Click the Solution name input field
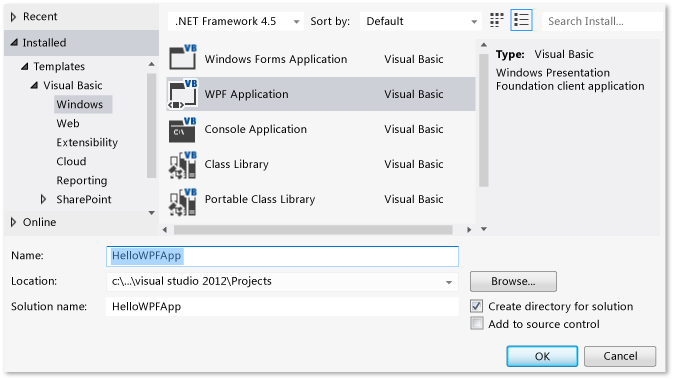The height and width of the screenshot is (380, 674). pyautogui.click(x=282, y=306)
